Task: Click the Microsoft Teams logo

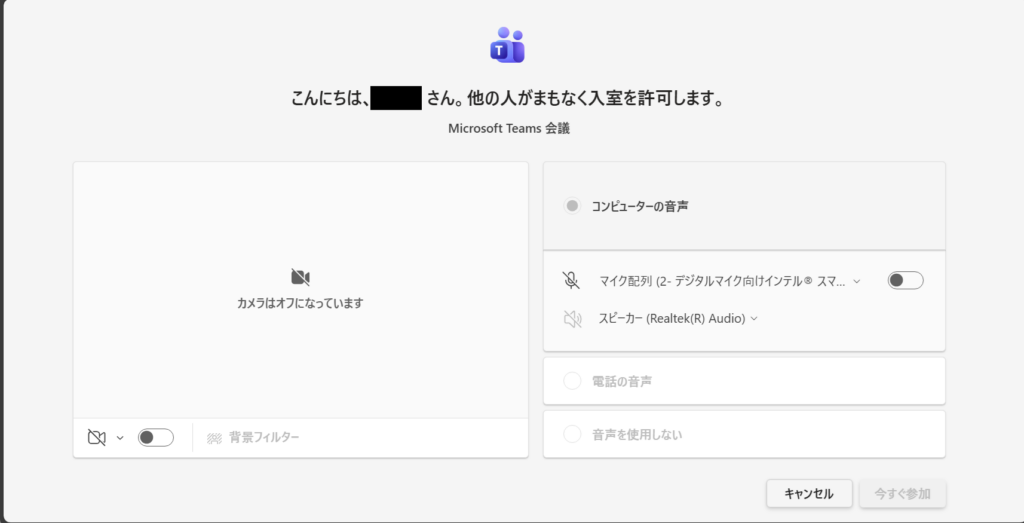Action: click(507, 45)
